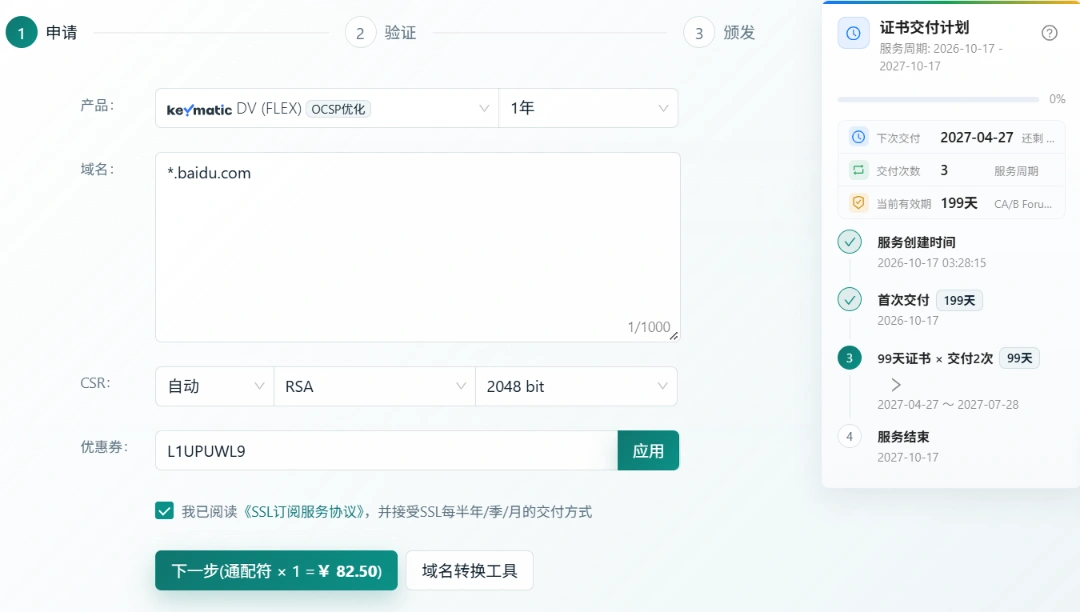Click the OCSP优化 tag
The width and height of the screenshot is (1080, 612).
338,109
